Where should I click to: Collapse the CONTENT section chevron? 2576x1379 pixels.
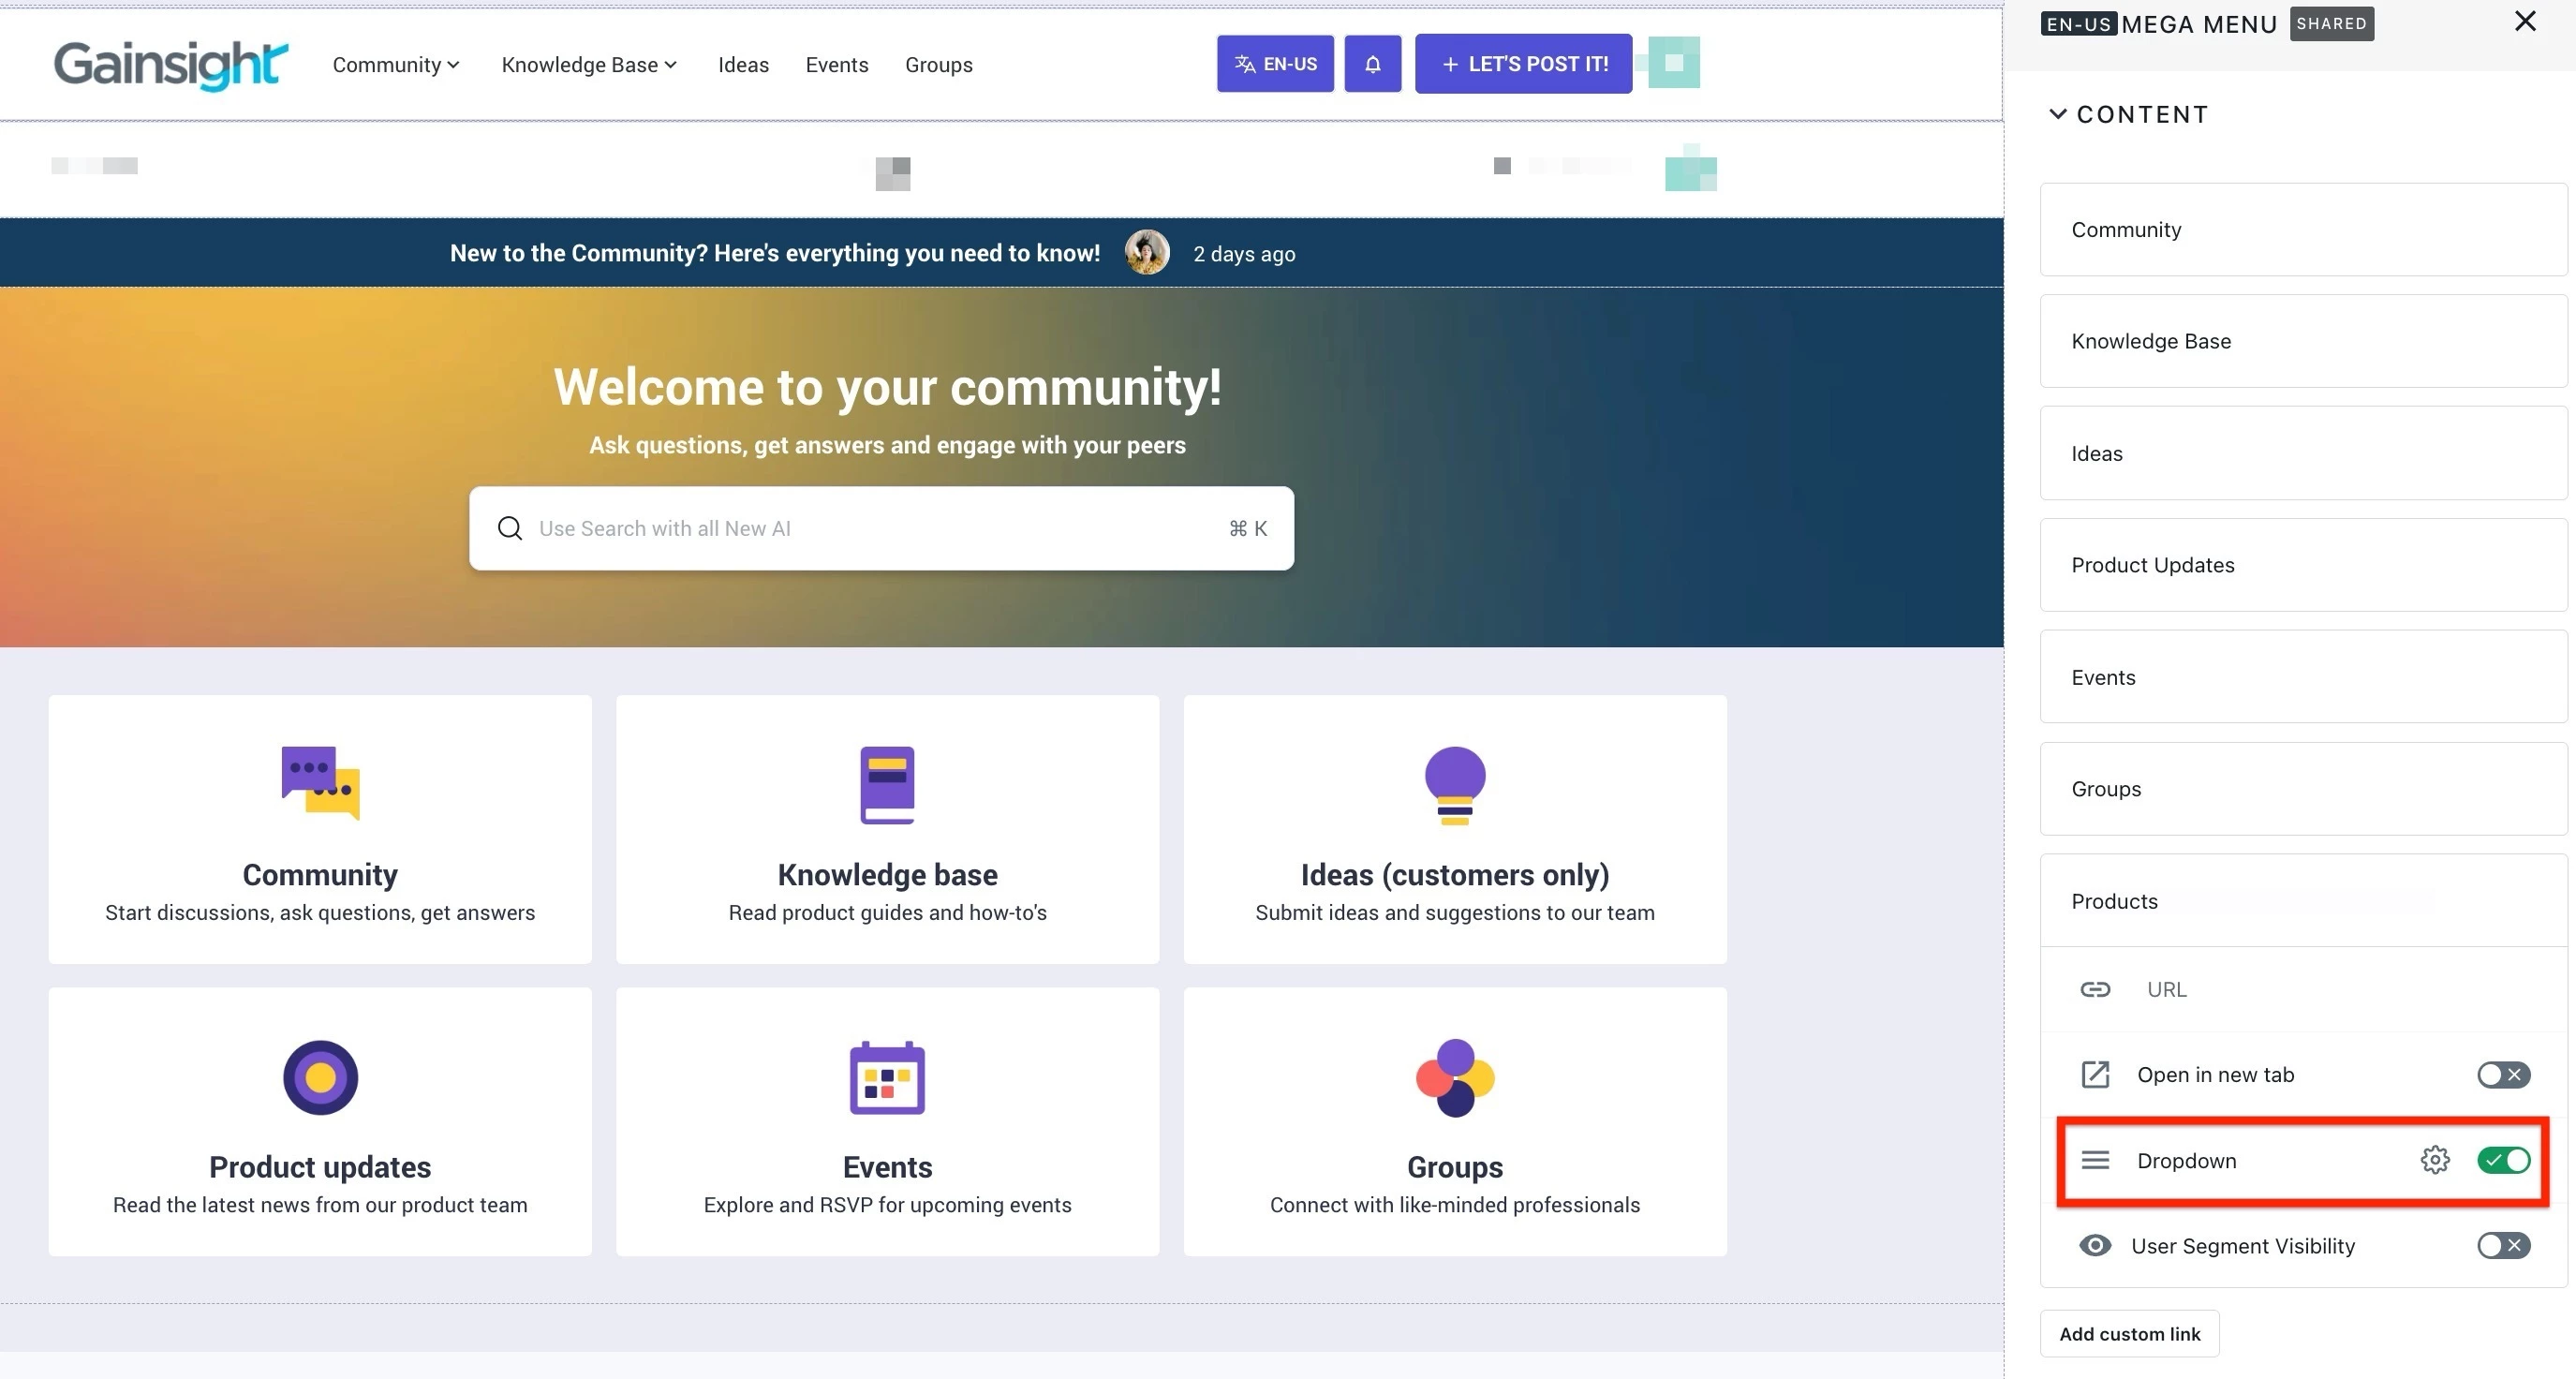2057,114
